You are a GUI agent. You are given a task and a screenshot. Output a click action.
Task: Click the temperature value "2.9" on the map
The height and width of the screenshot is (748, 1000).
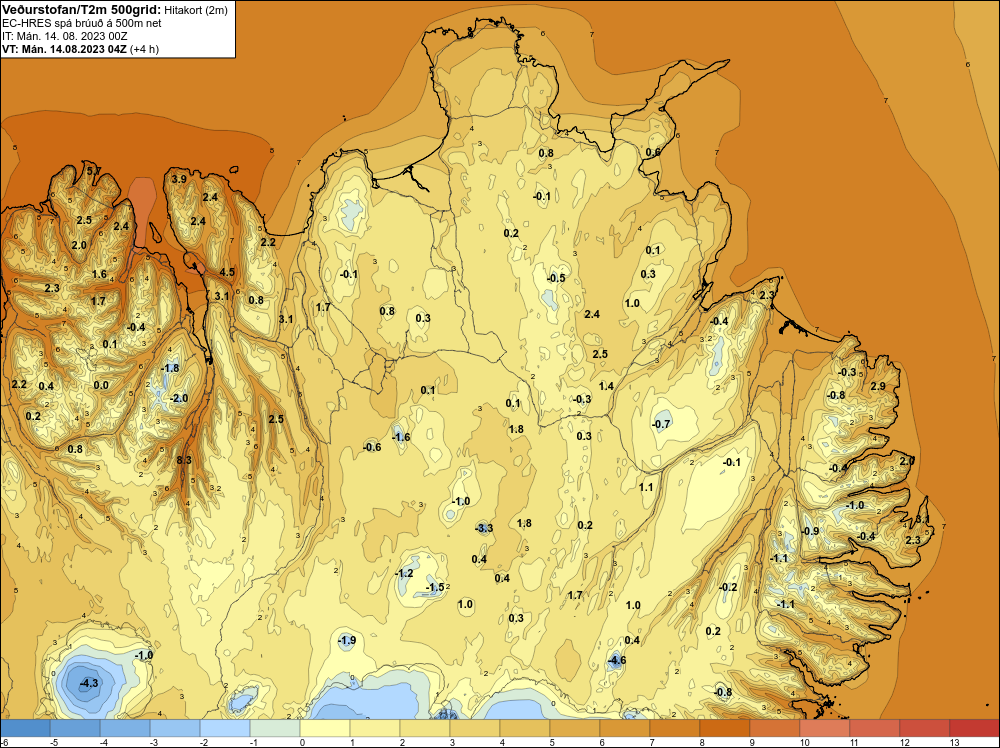click(878, 386)
